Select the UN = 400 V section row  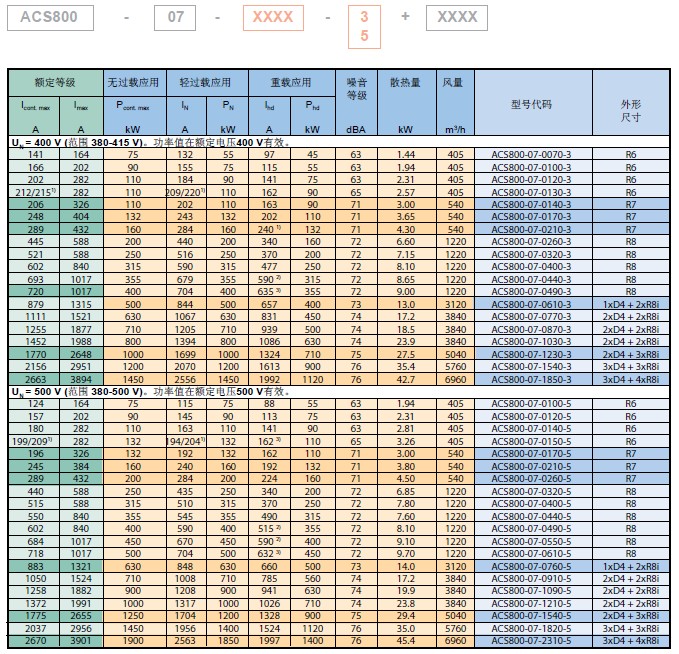tap(340, 142)
